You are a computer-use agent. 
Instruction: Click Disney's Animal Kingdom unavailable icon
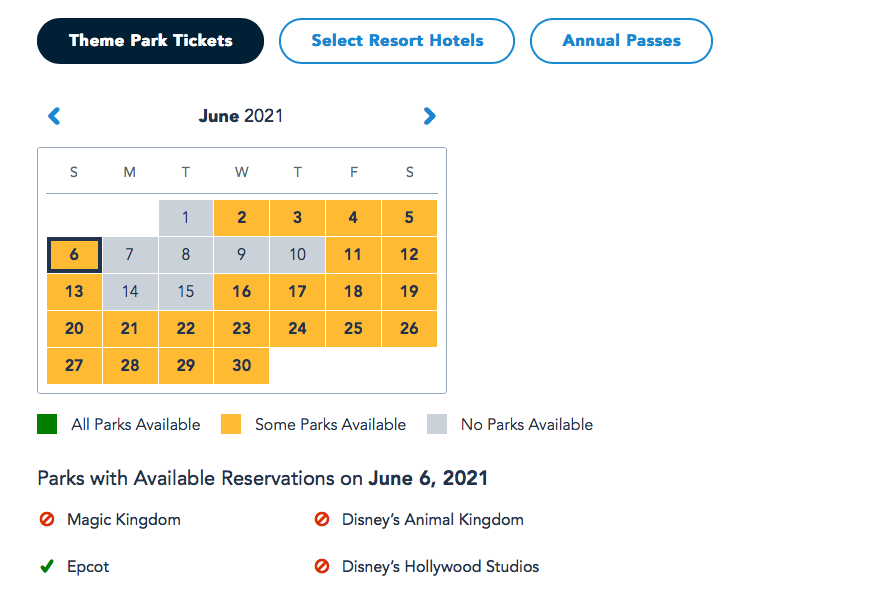[x=322, y=520]
